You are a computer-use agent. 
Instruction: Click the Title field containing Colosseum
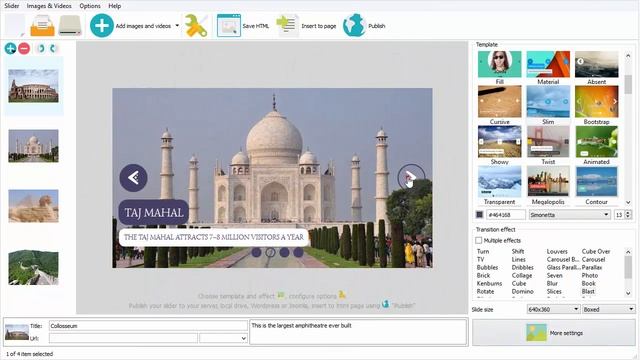click(148, 326)
